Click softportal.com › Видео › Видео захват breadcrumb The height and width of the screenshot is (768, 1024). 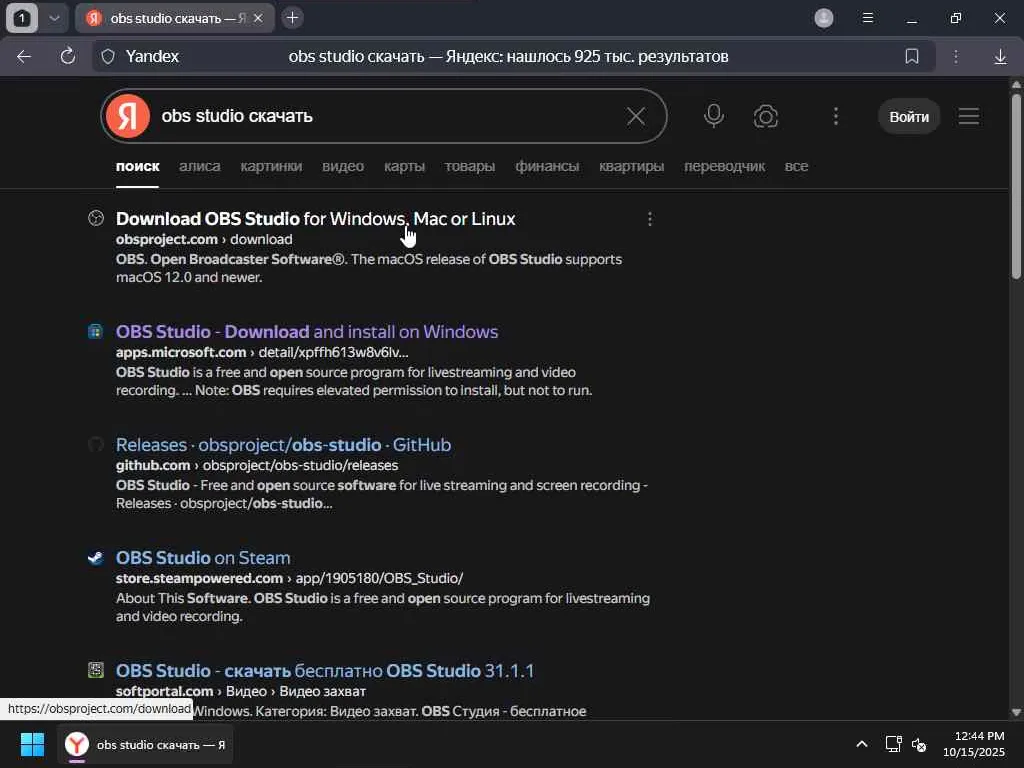click(240, 692)
